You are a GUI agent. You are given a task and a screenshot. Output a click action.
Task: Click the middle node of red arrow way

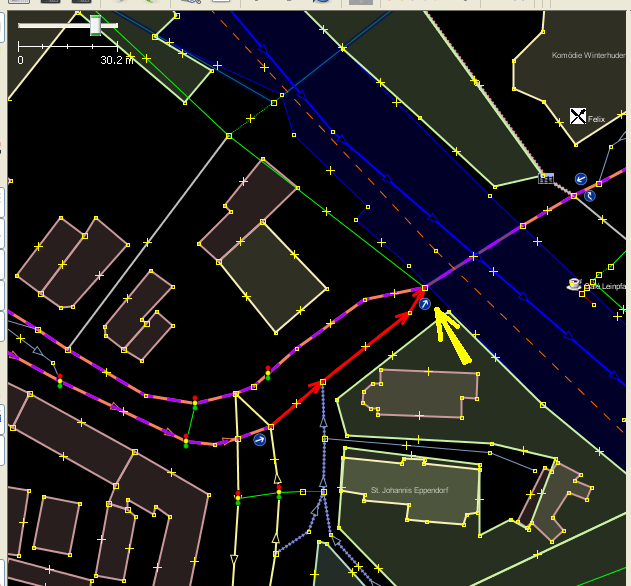coord(322,381)
